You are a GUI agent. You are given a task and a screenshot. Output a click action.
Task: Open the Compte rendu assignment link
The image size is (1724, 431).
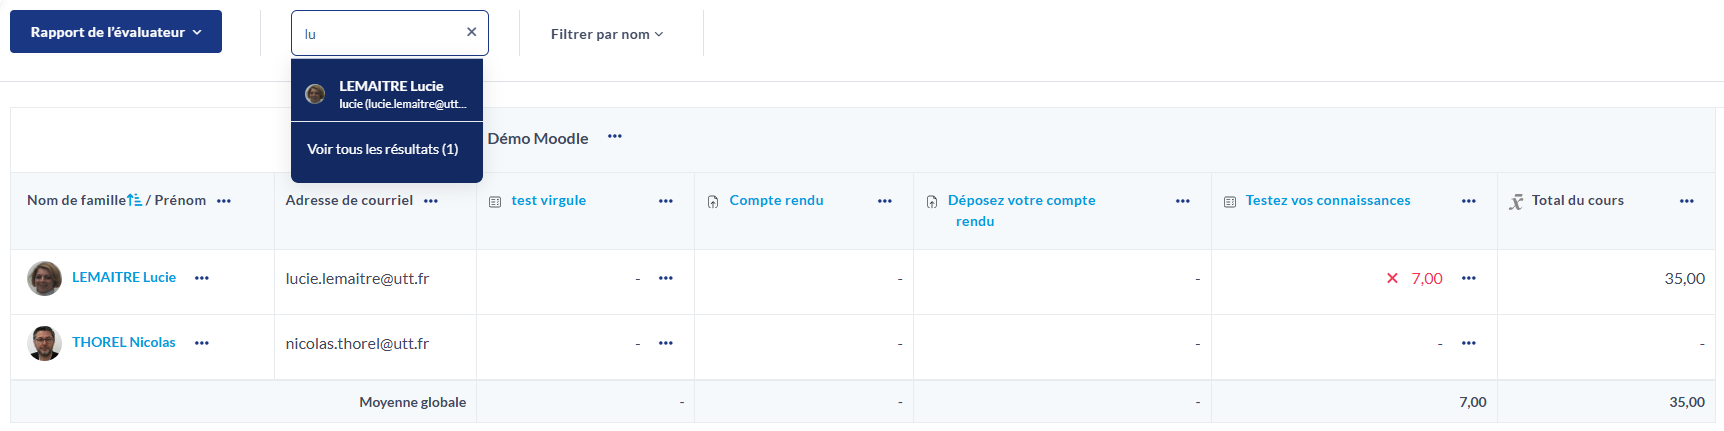click(x=777, y=200)
